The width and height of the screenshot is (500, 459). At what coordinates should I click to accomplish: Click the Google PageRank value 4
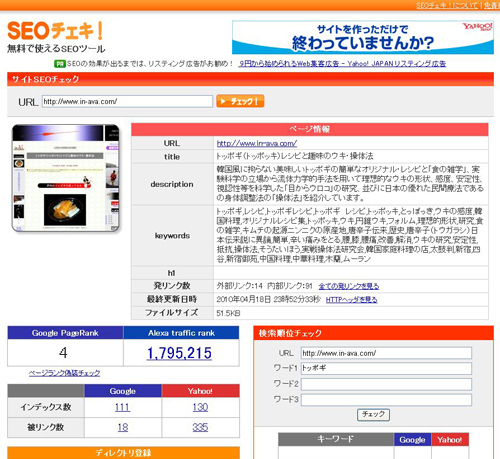(63, 353)
